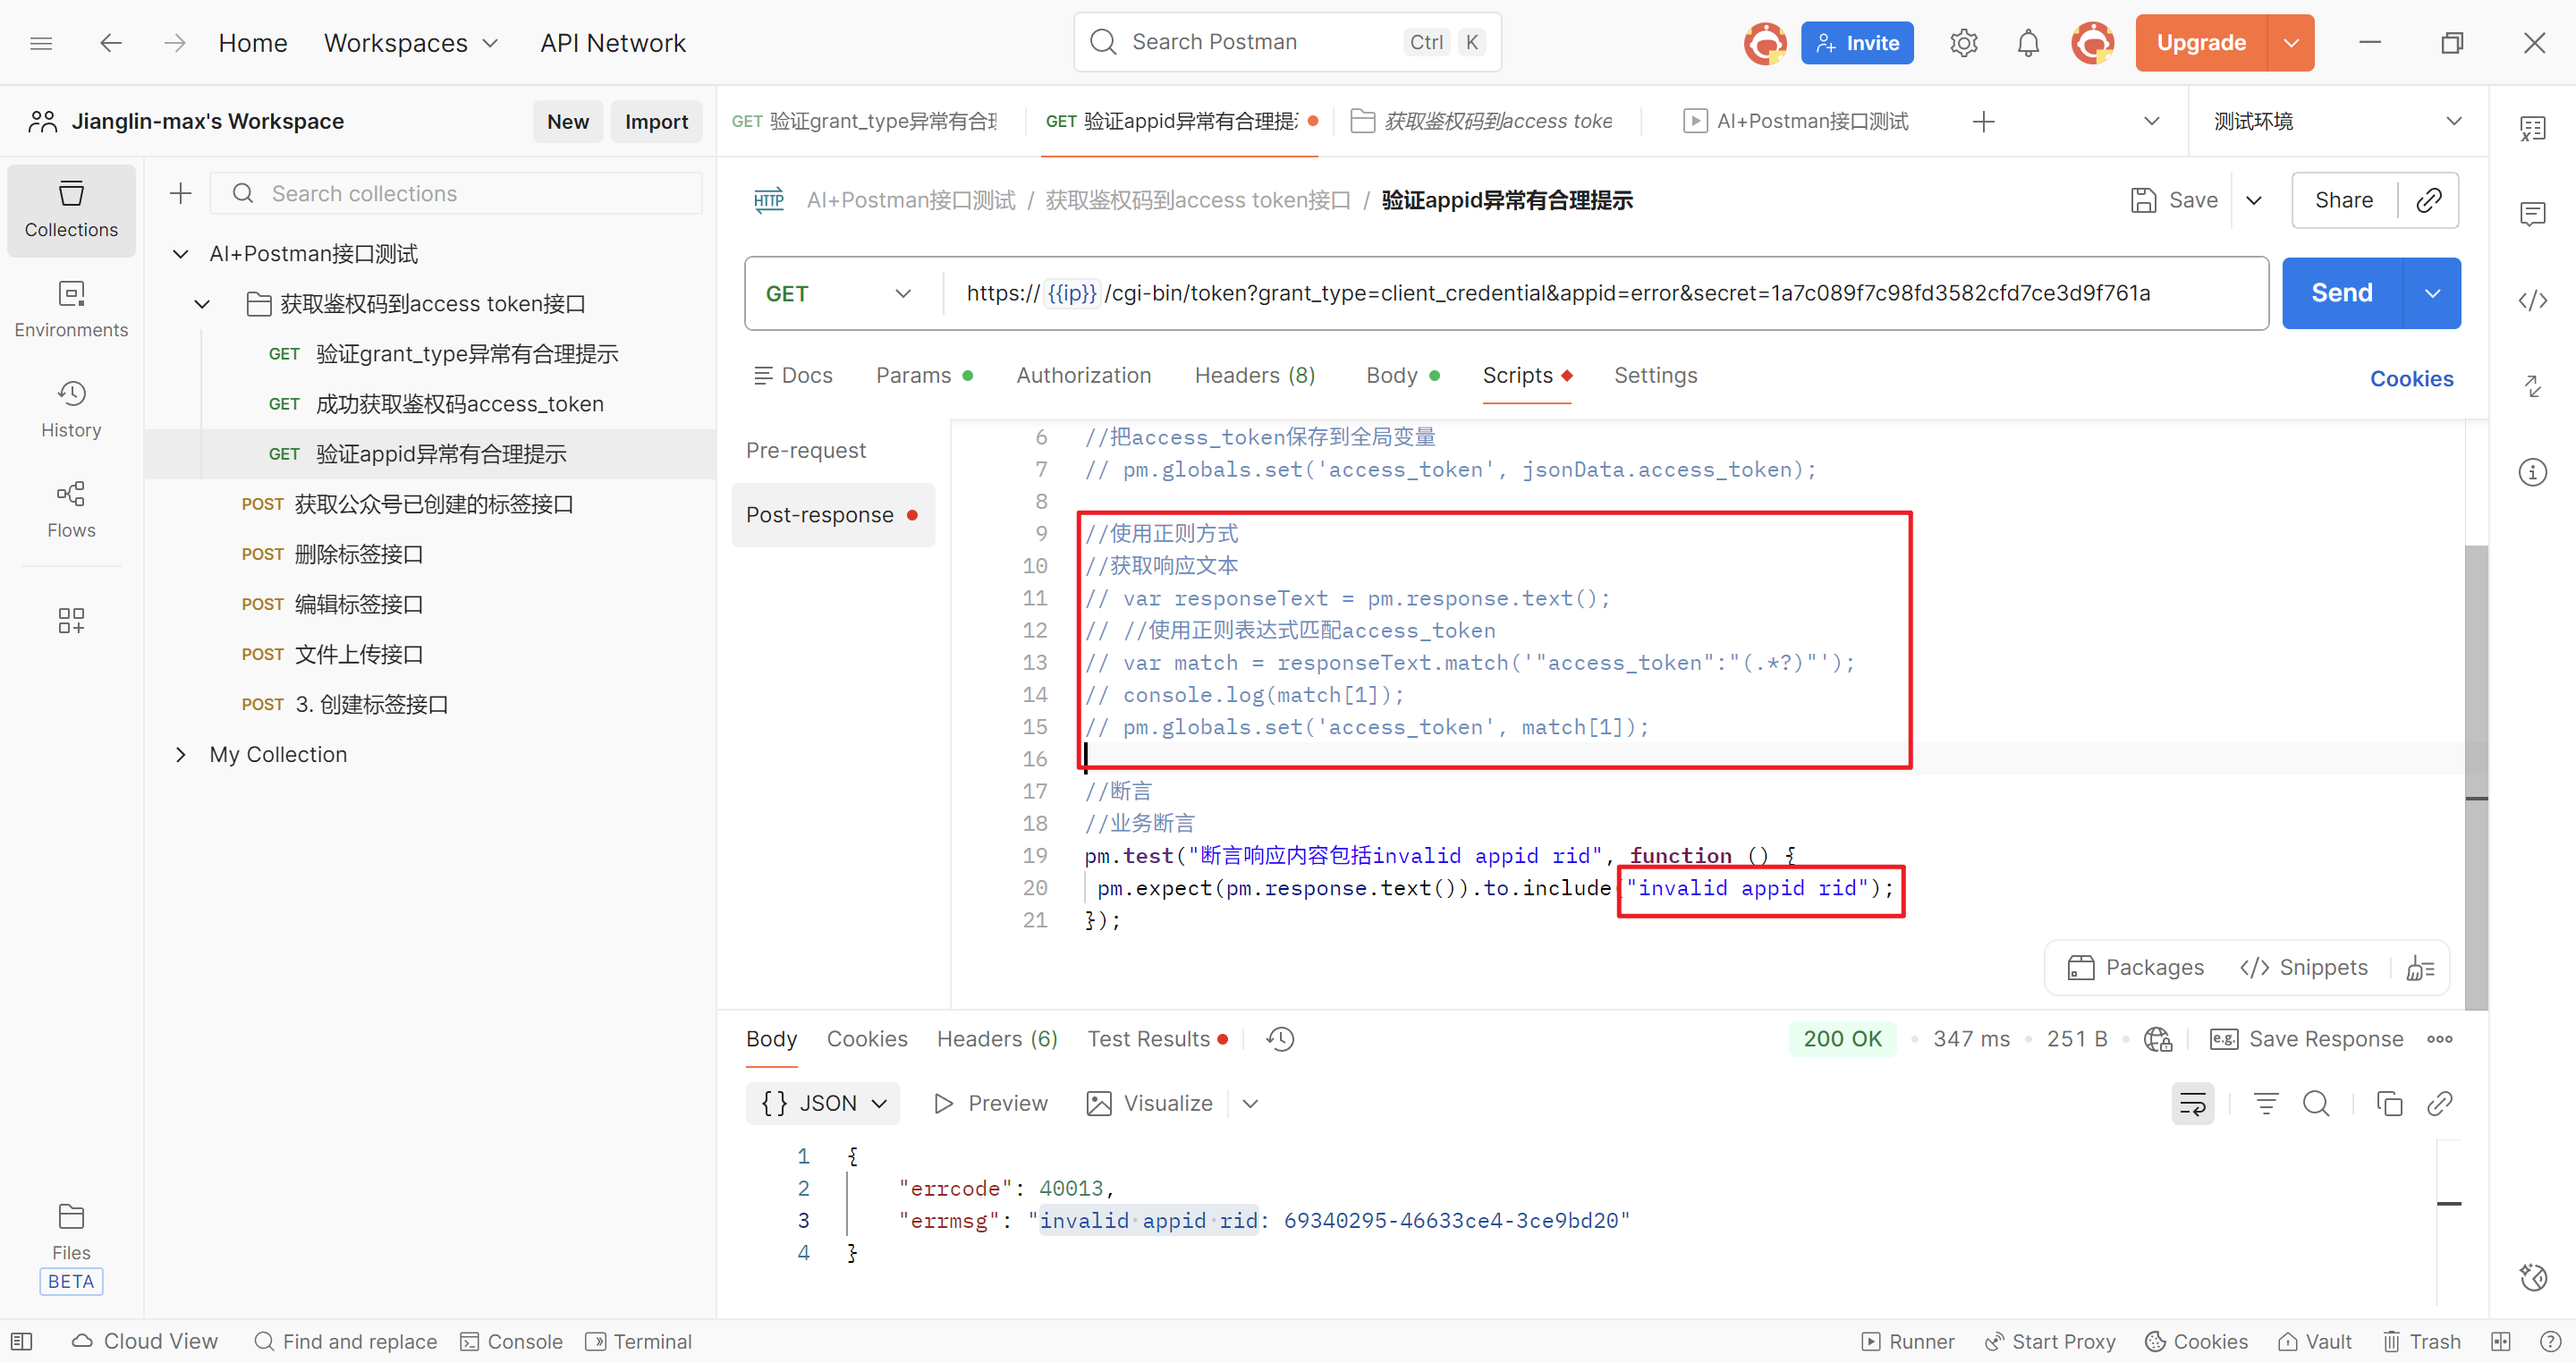Open request info icon in right sidebar

[x=2532, y=472]
